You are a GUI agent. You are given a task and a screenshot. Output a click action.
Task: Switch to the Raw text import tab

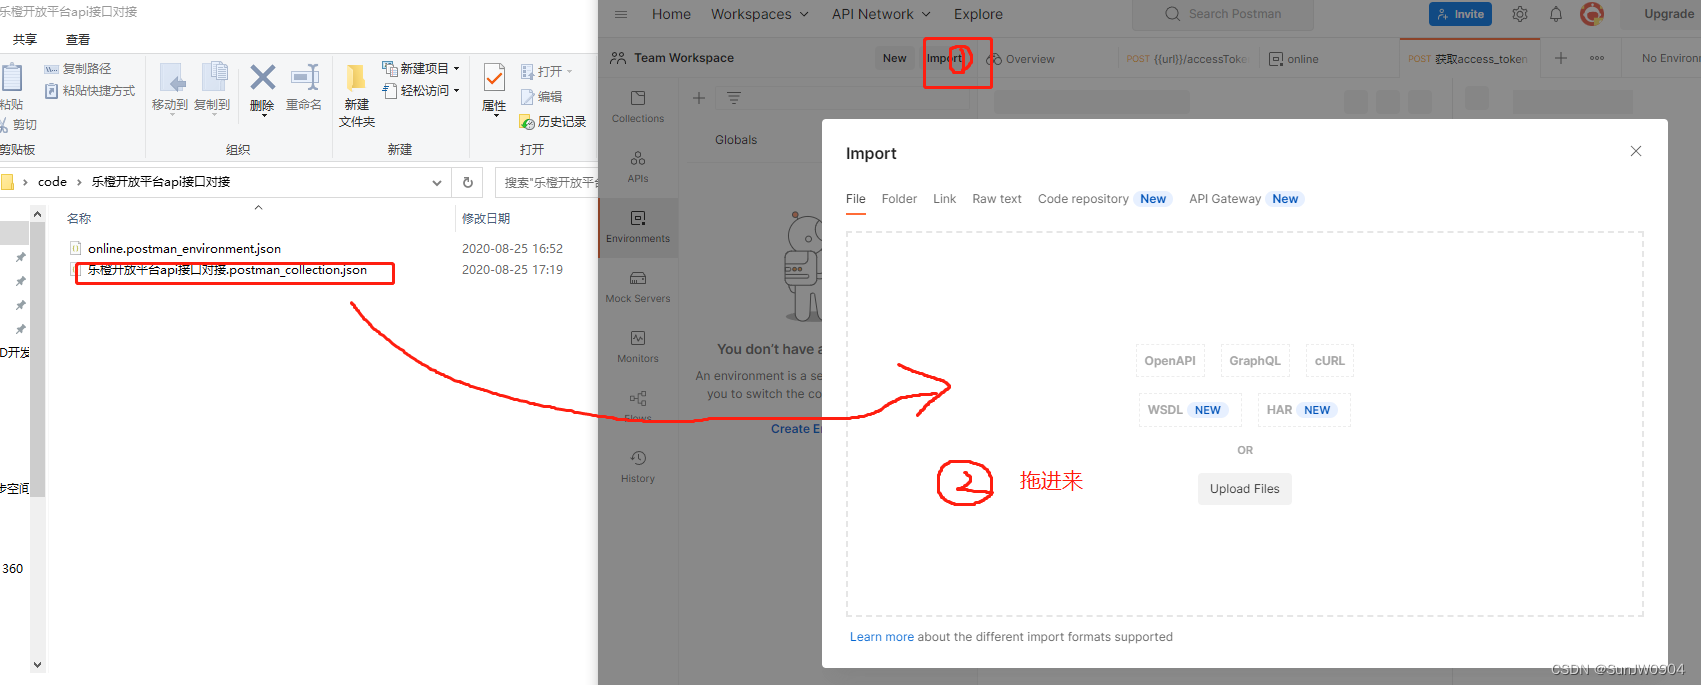pos(997,199)
